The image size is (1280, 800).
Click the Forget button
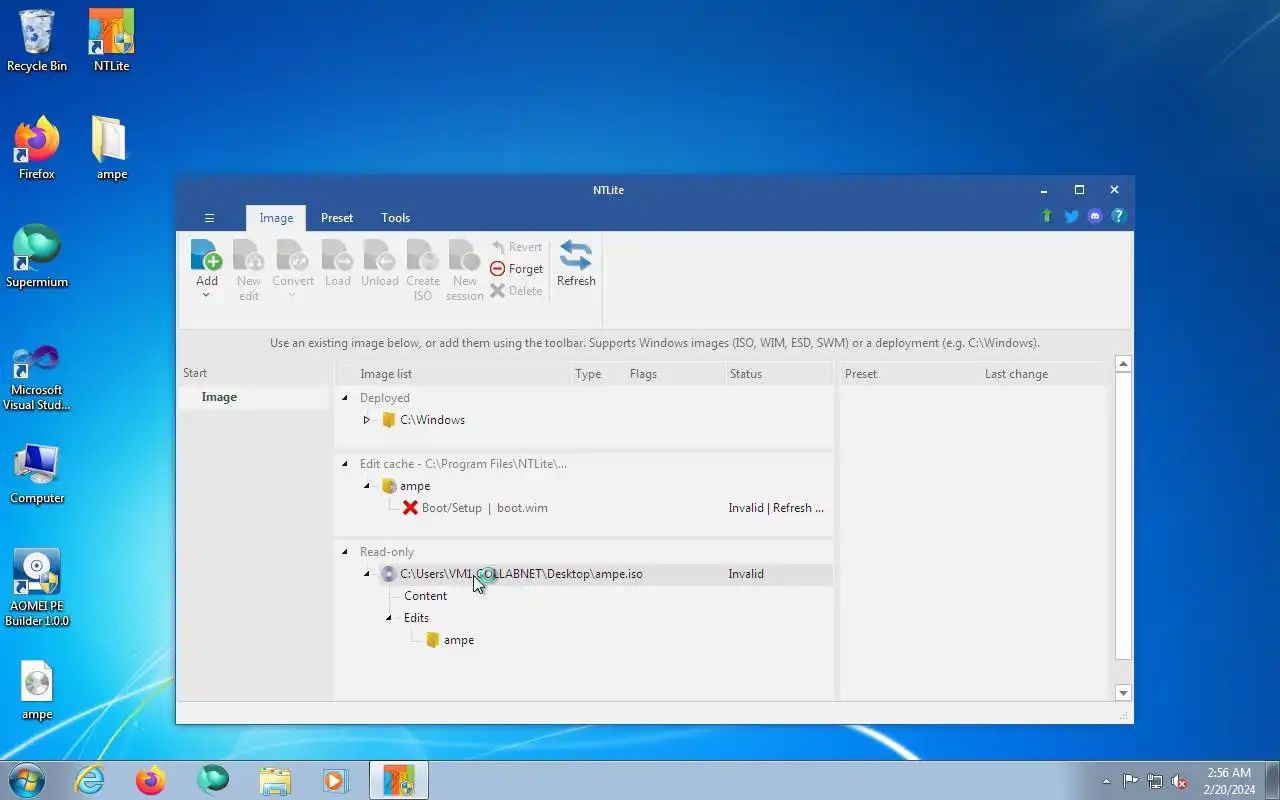pyautogui.click(x=516, y=269)
